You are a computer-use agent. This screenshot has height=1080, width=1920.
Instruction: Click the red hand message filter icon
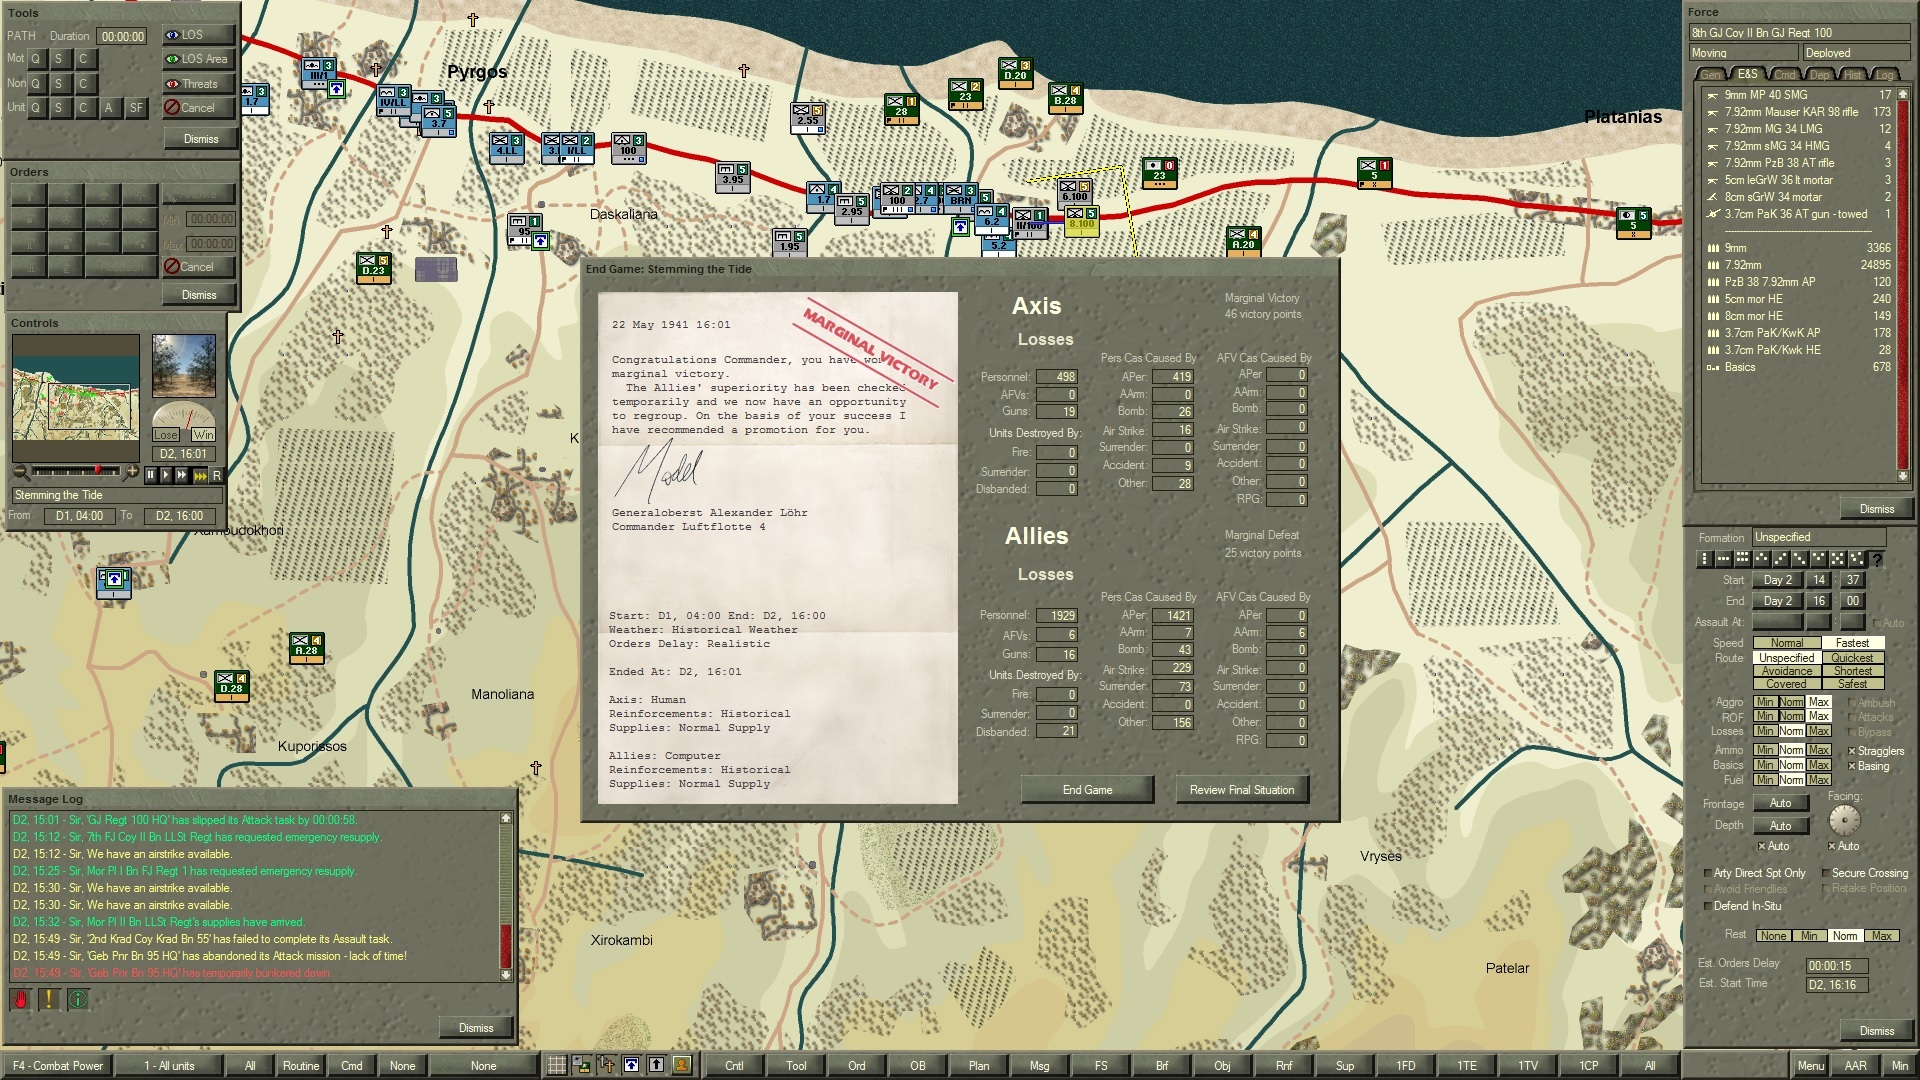click(20, 998)
